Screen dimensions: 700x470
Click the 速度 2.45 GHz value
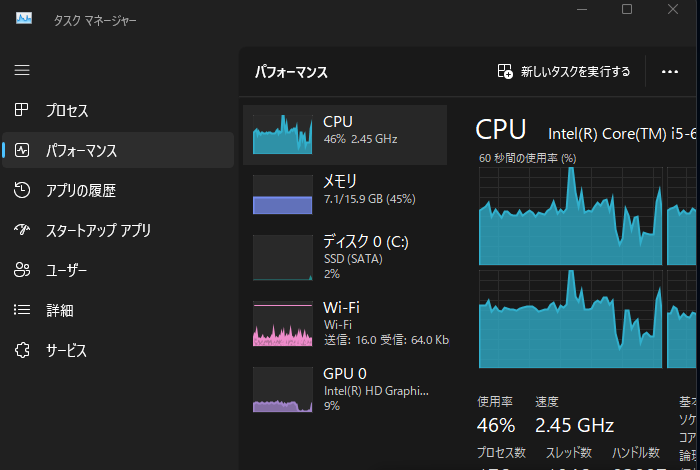(574, 425)
